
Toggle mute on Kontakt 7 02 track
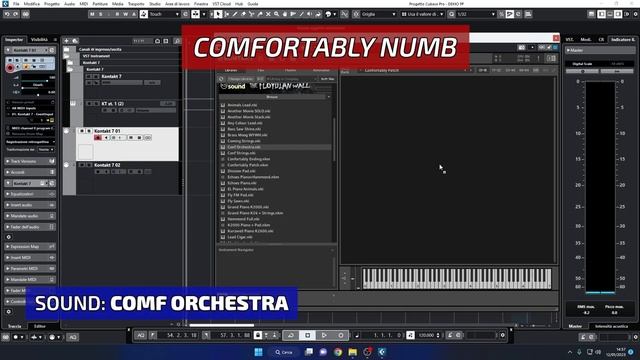pyautogui.click(x=82, y=165)
